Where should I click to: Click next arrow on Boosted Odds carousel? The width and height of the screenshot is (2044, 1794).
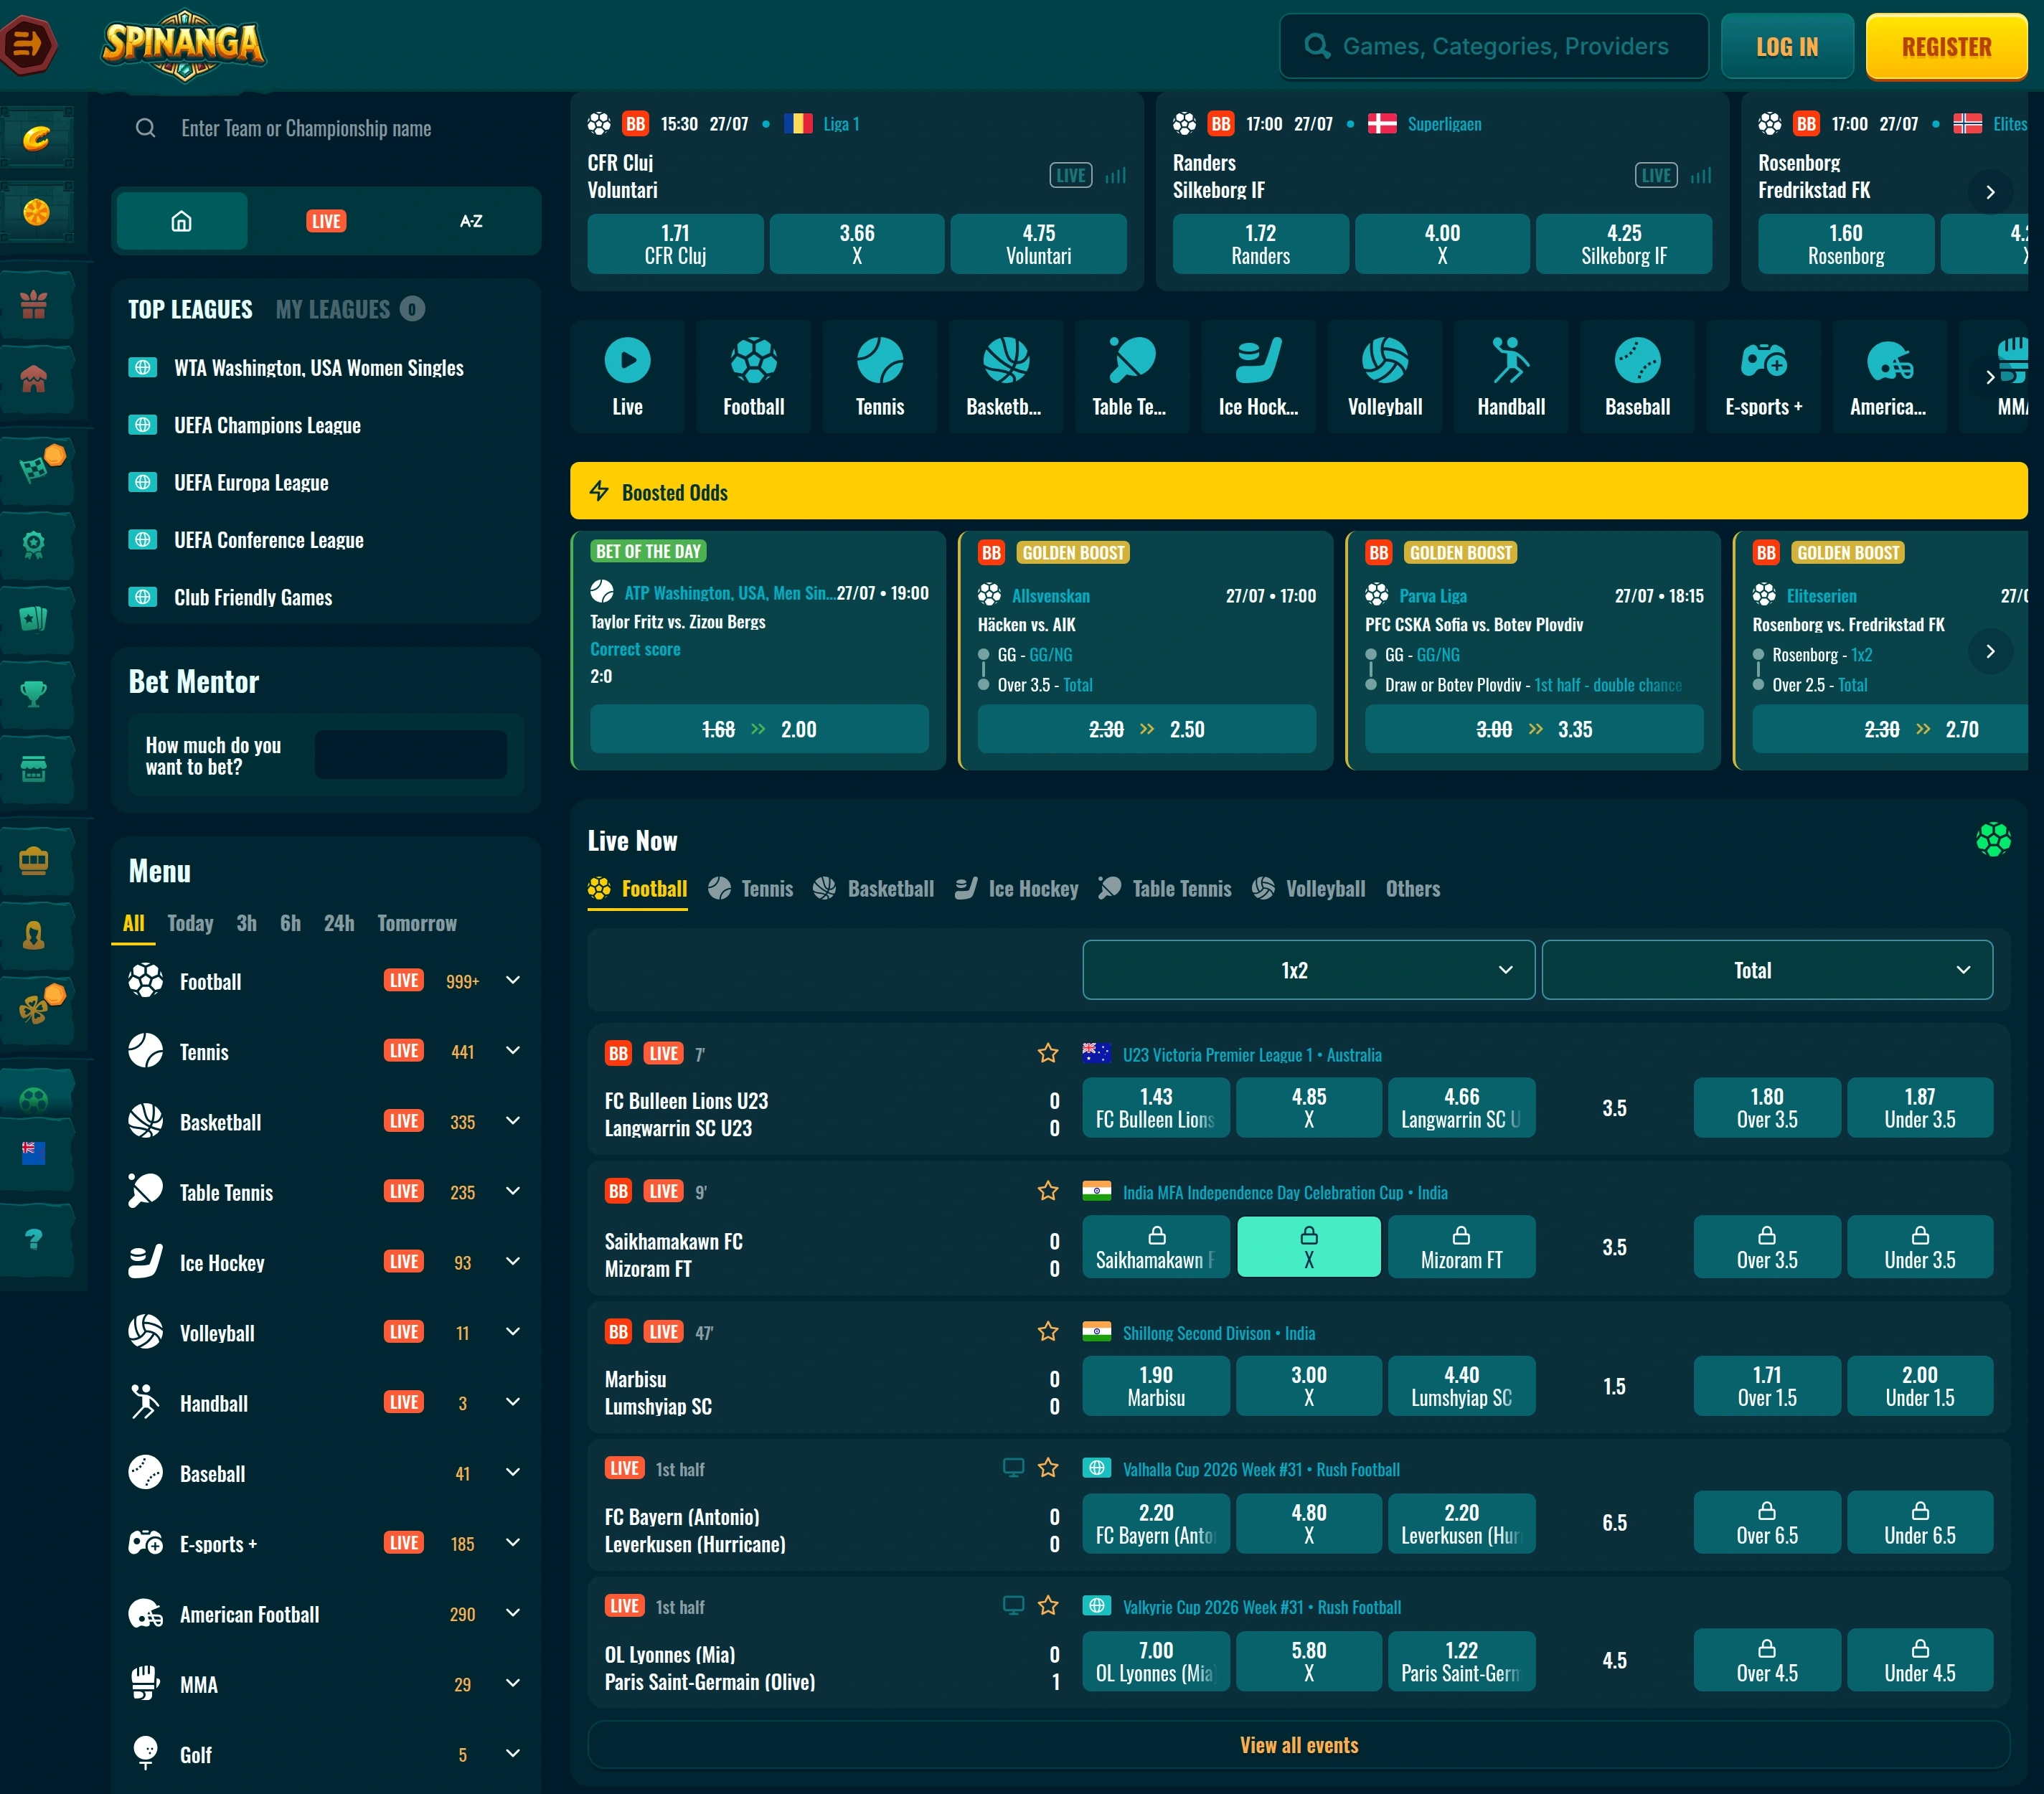click(1990, 651)
